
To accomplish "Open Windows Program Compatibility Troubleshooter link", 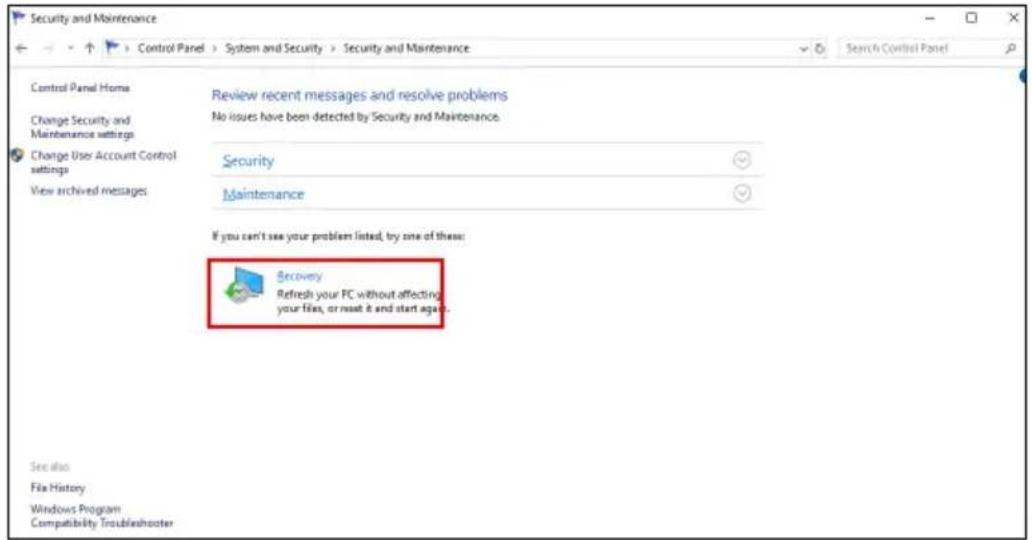I will [x=102, y=516].
